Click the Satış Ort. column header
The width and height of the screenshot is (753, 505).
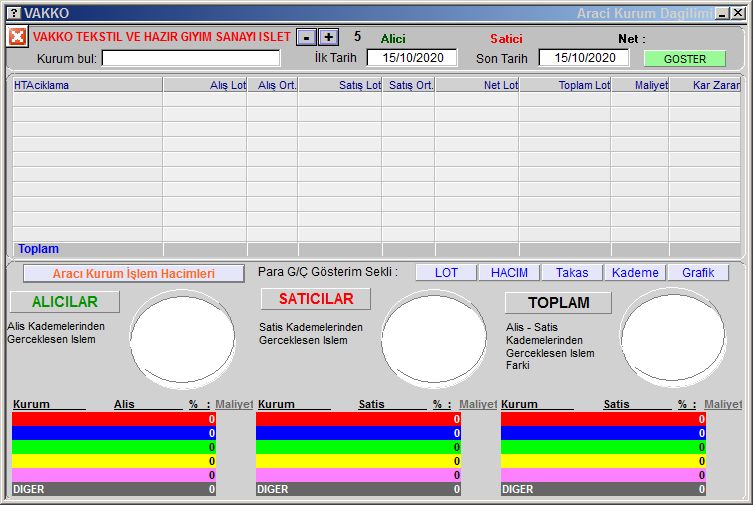[x=409, y=85]
